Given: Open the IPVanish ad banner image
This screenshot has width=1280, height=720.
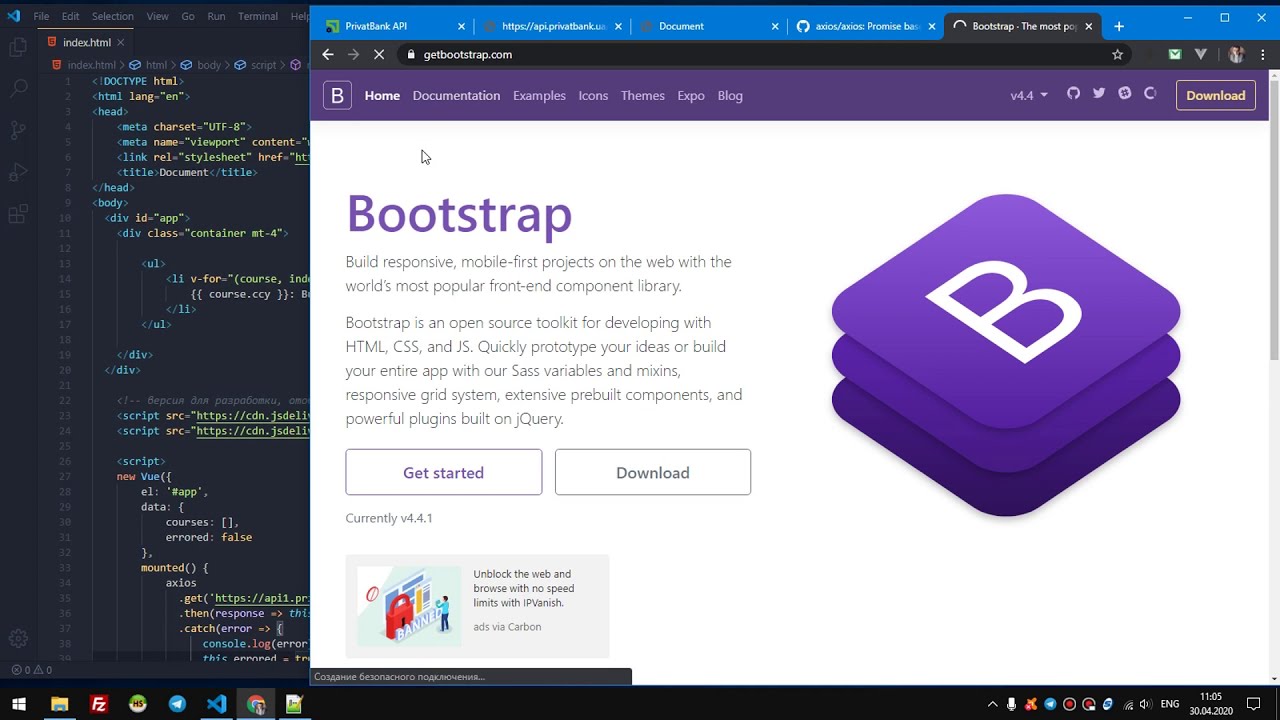Looking at the screenshot, I should [410, 605].
